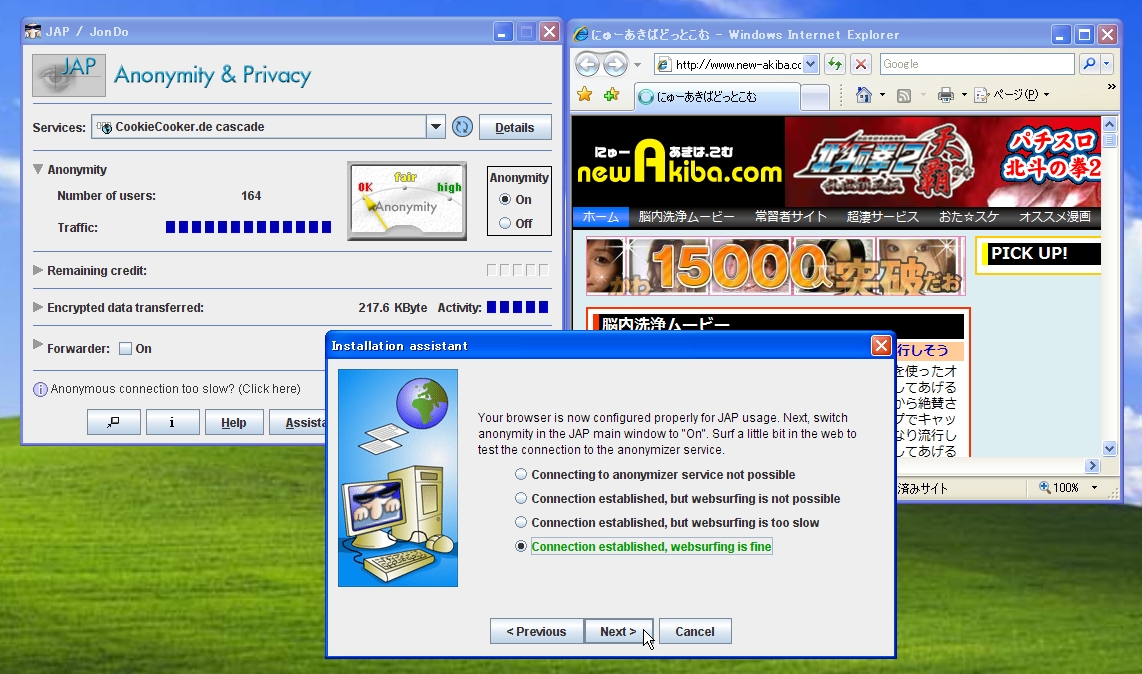Select 'Connection established, but websurfing is too slow'
This screenshot has height=674, width=1142.
pos(521,522)
